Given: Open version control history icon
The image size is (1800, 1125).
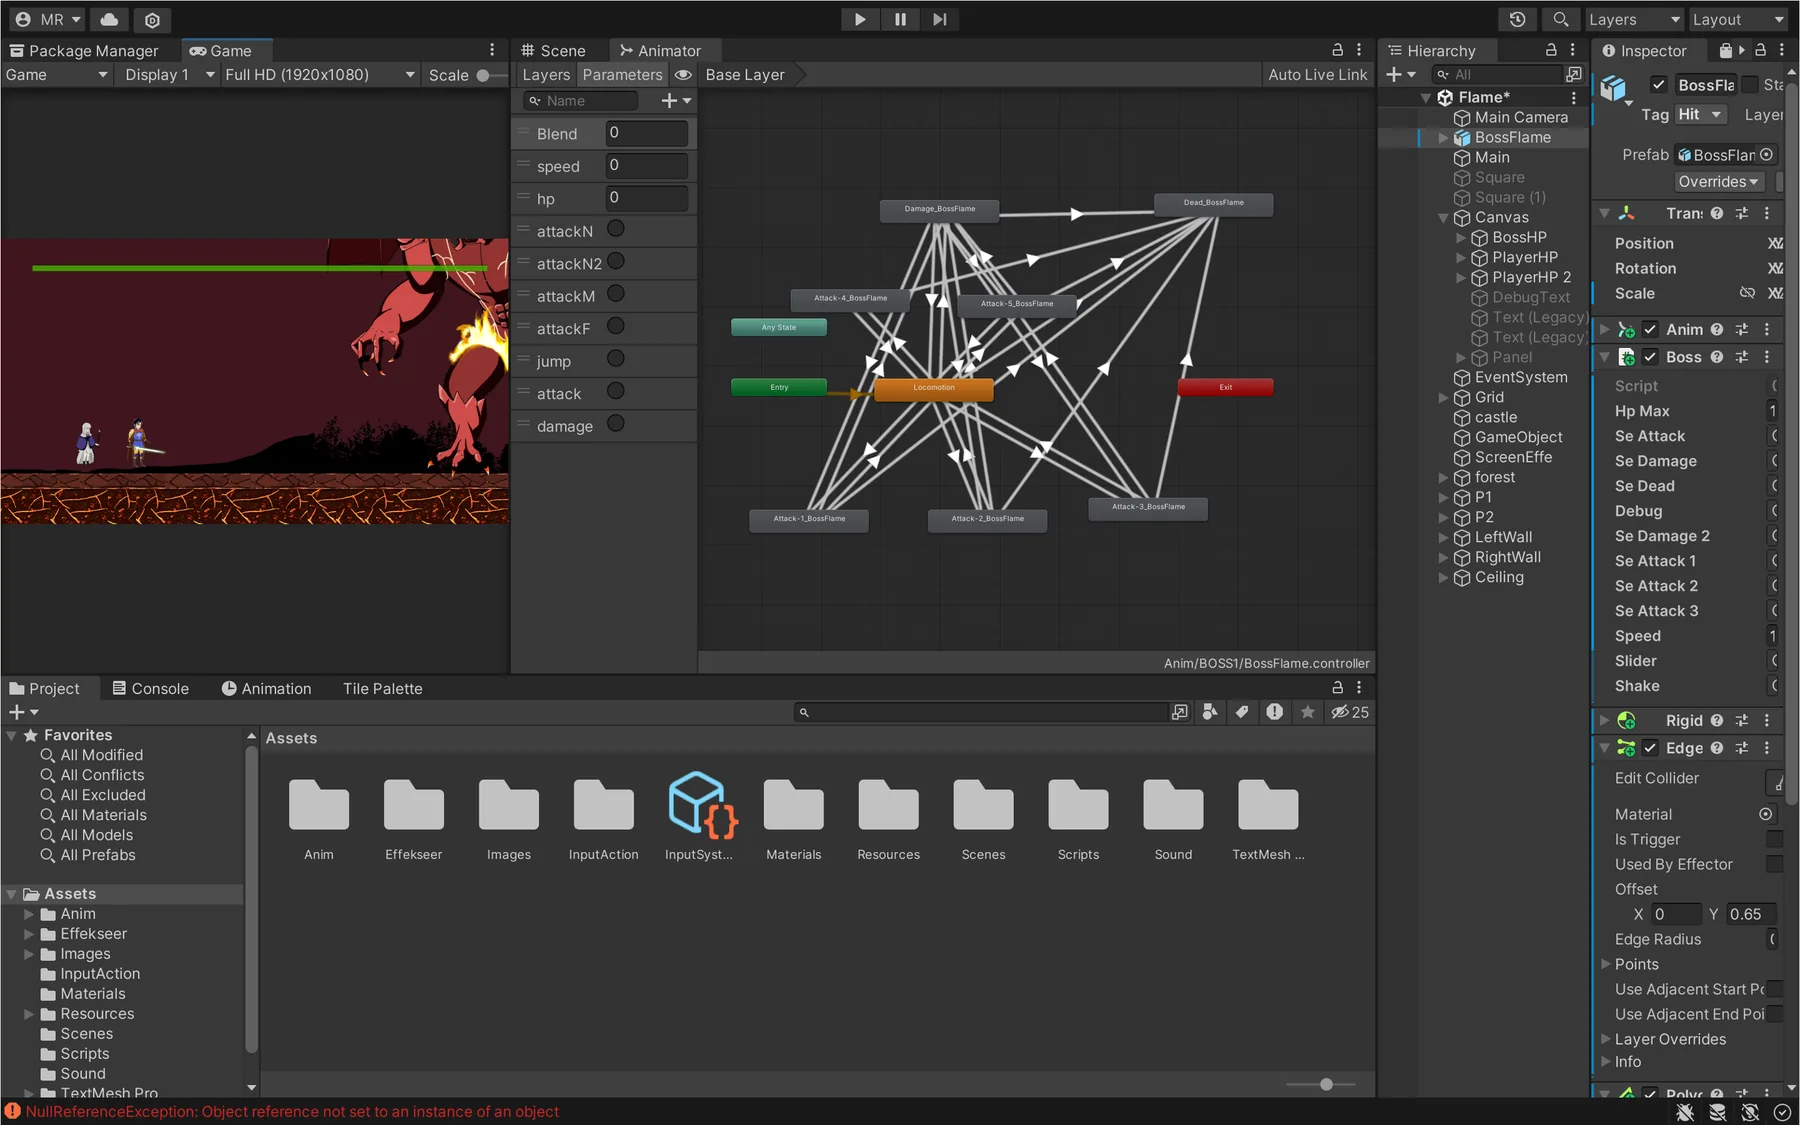Looking at the screenshot, I should tap(1517, 19).
